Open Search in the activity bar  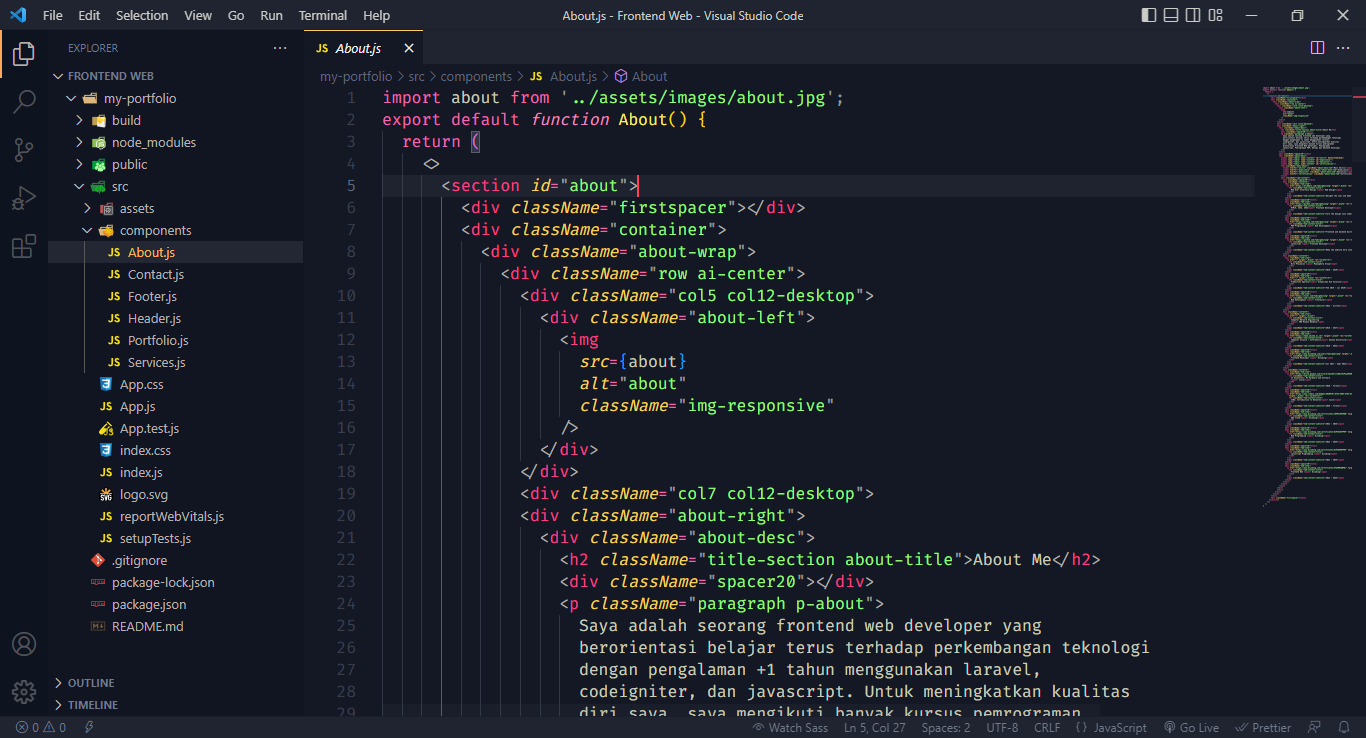[x=24, y=101]
